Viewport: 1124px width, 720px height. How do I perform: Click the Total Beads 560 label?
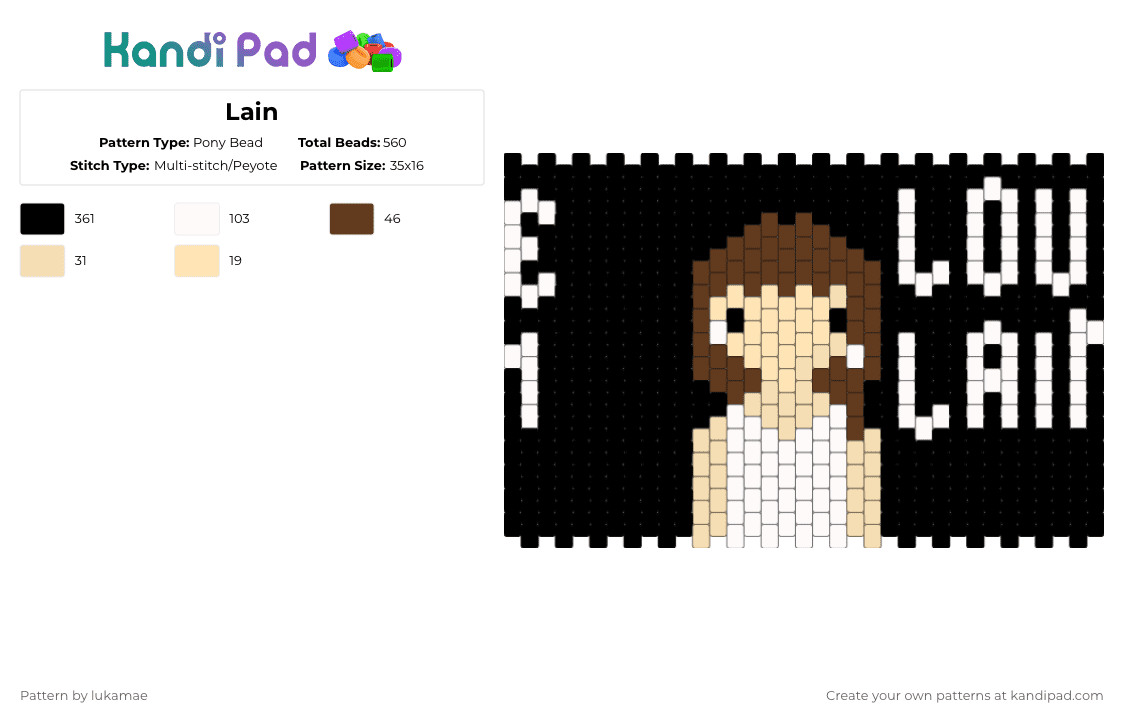352,143
